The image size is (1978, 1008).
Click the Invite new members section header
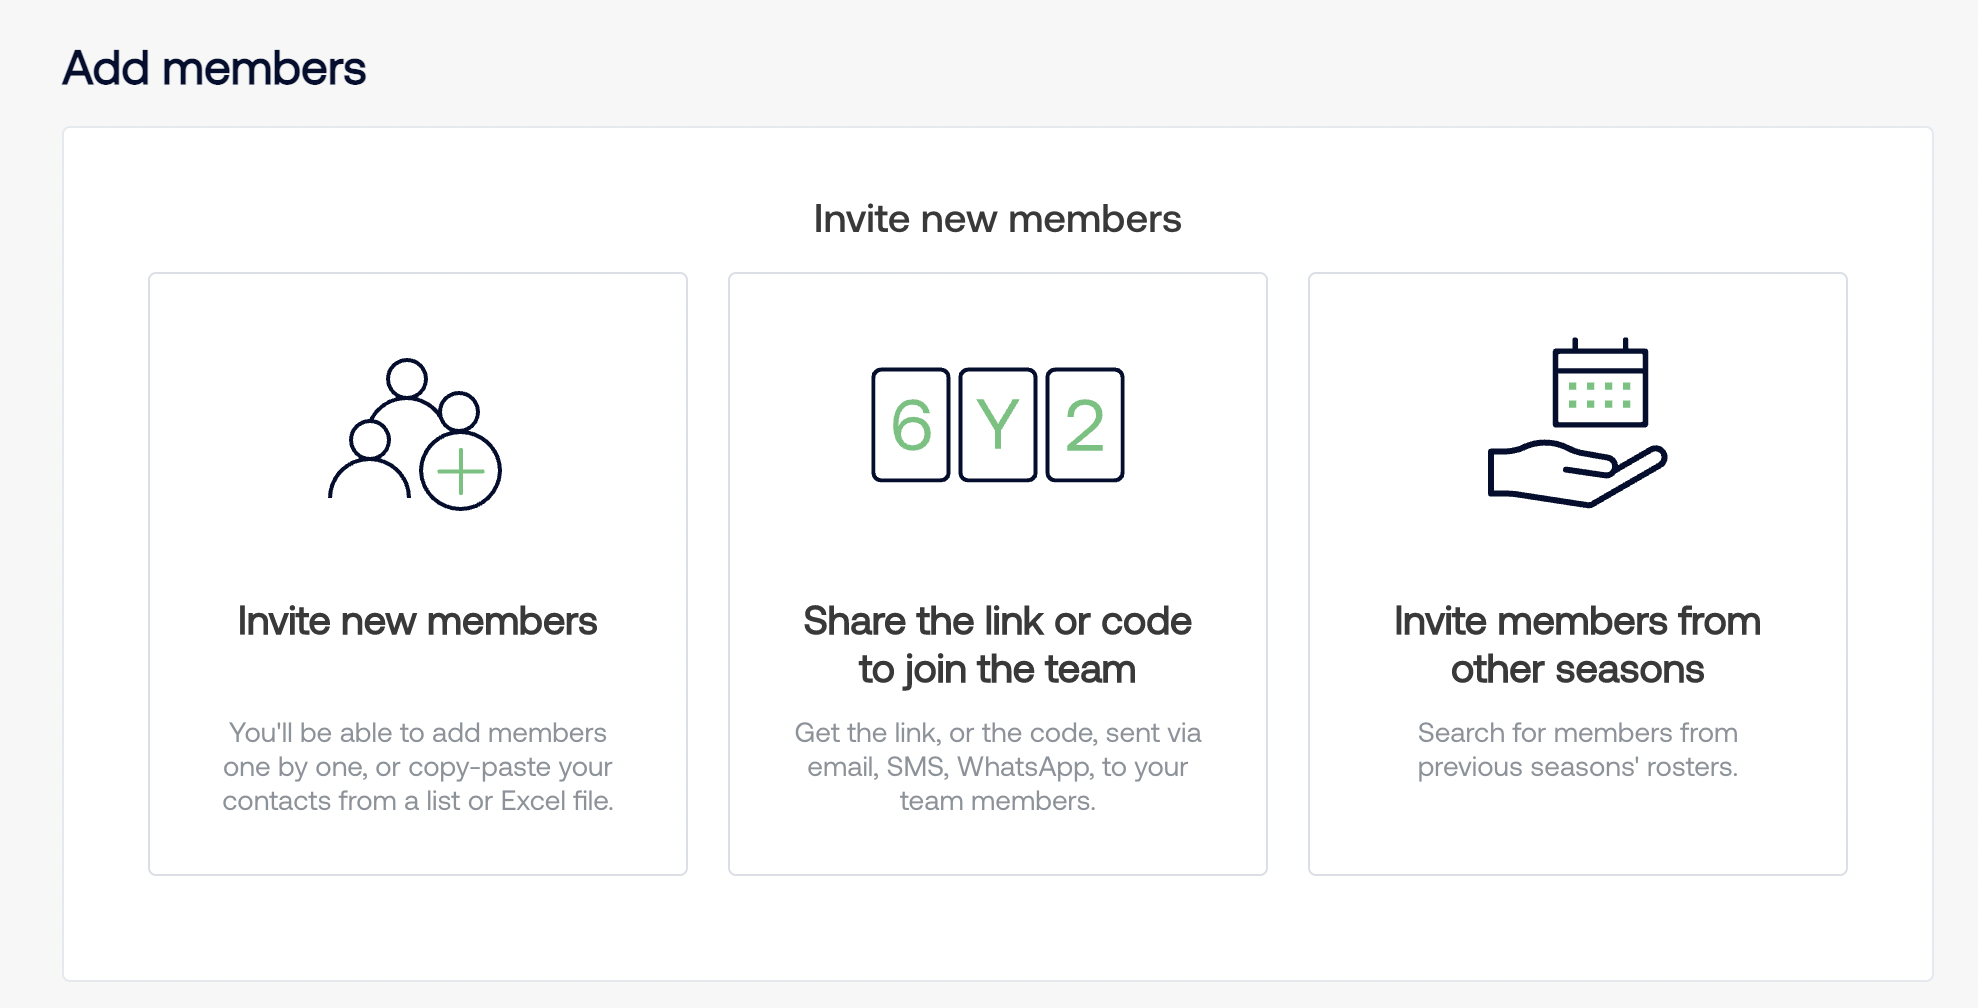(998, 219)
